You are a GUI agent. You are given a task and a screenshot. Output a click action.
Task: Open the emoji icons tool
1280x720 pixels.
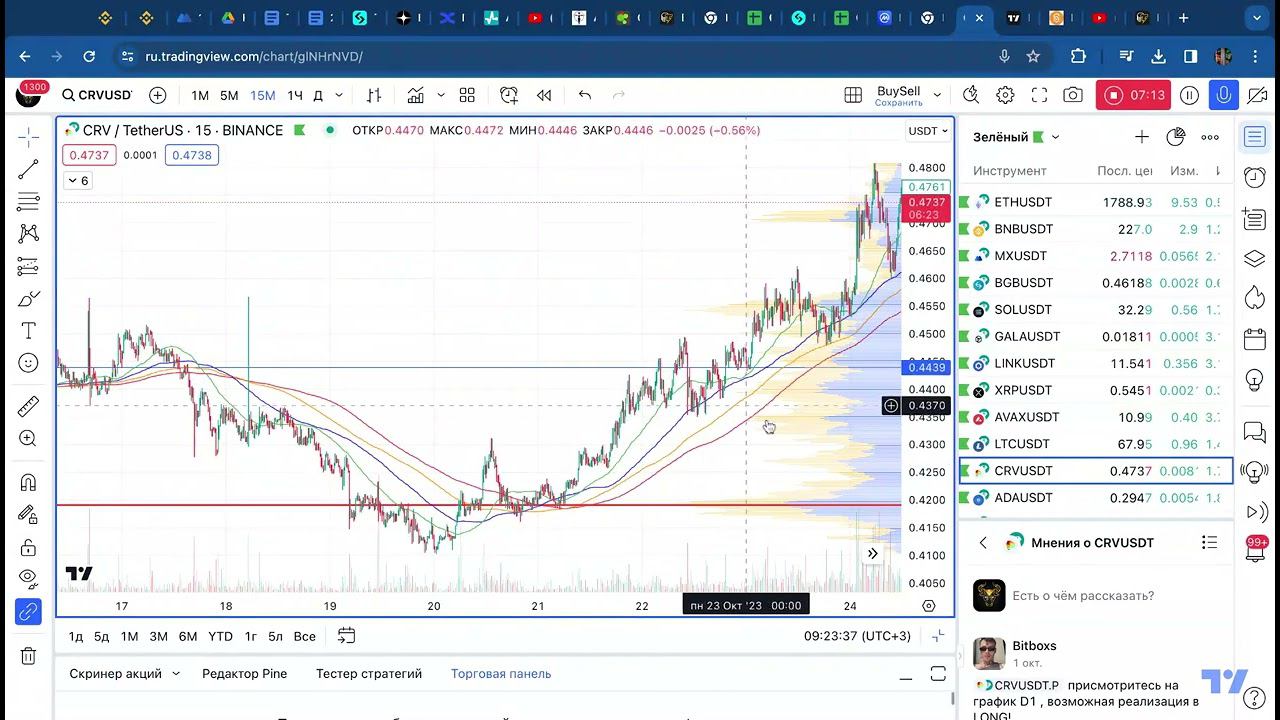coord(28,363)
